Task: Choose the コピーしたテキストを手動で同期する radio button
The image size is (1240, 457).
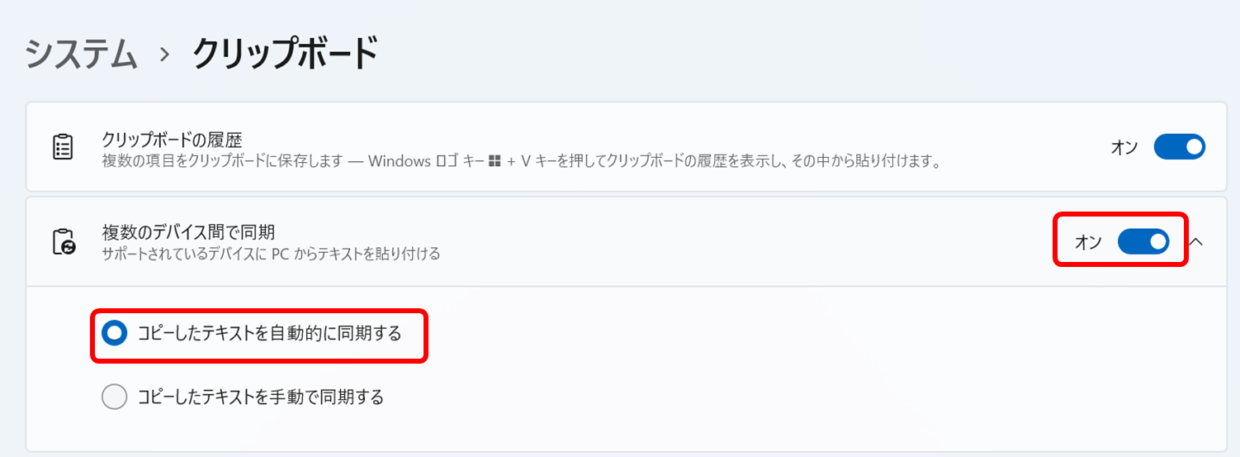Action: tap(115, 397)
